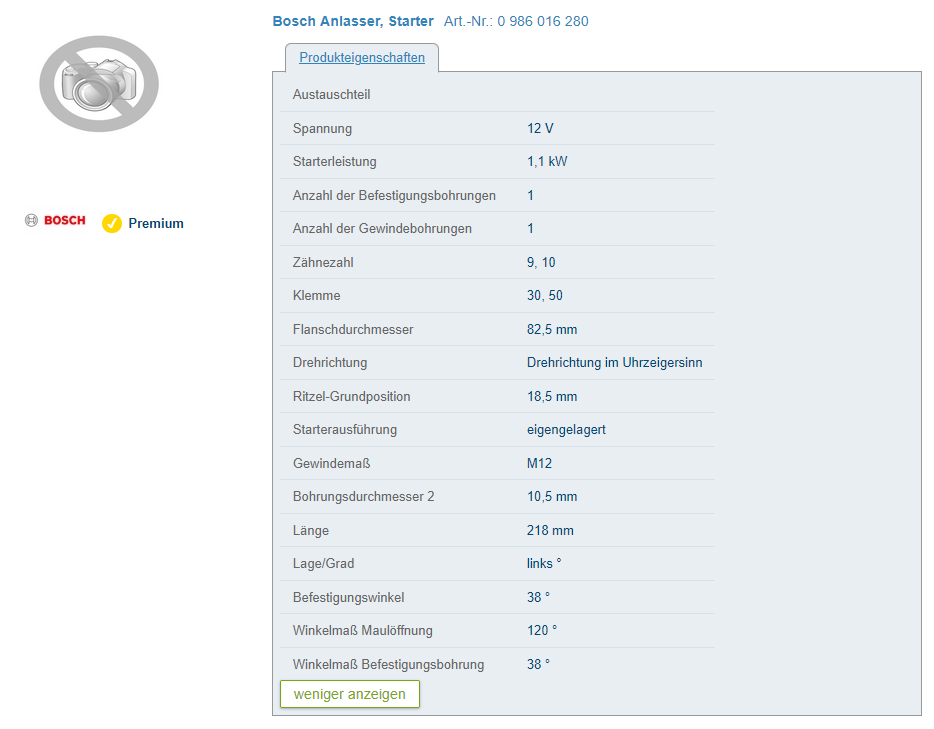Screen dimensions: 934x729
Task: Select the article number 0 986 016 280
Action: click(x=543, y=21)
